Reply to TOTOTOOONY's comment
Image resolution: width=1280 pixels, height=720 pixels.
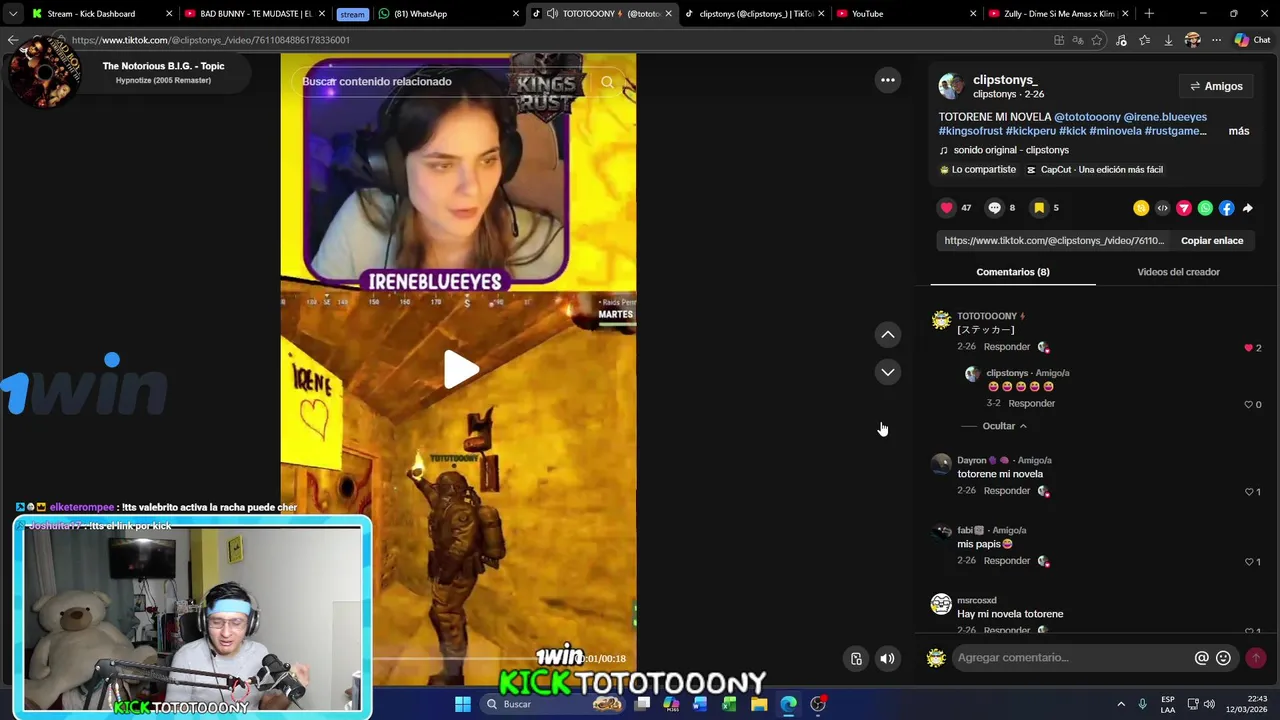1006,347
